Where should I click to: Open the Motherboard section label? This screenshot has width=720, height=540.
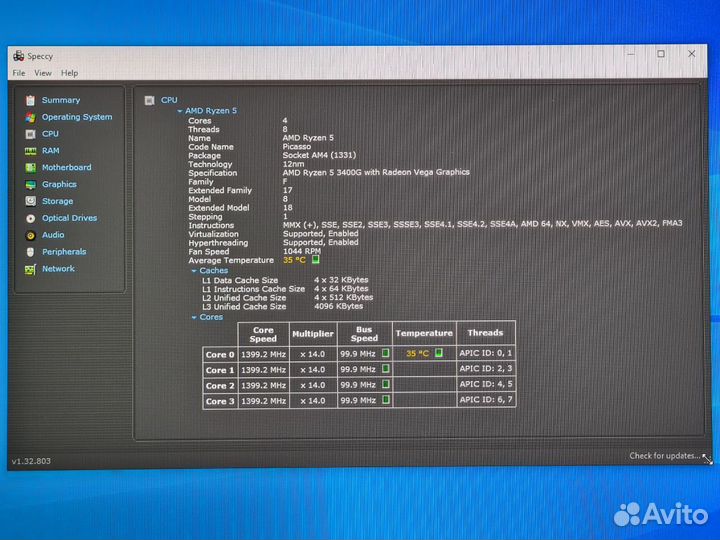(x=67, y=168)
